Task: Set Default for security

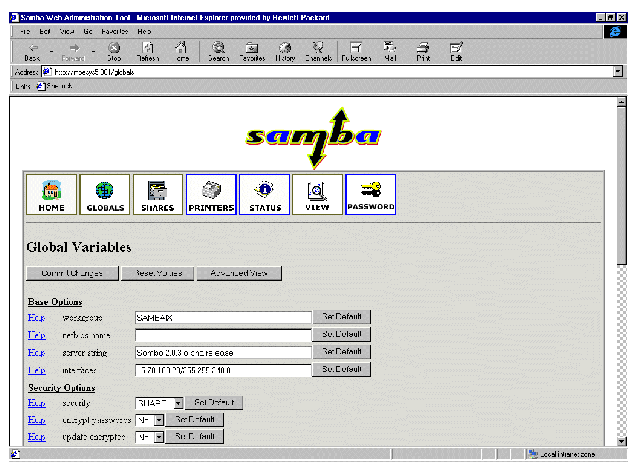Action: [214, 402]
